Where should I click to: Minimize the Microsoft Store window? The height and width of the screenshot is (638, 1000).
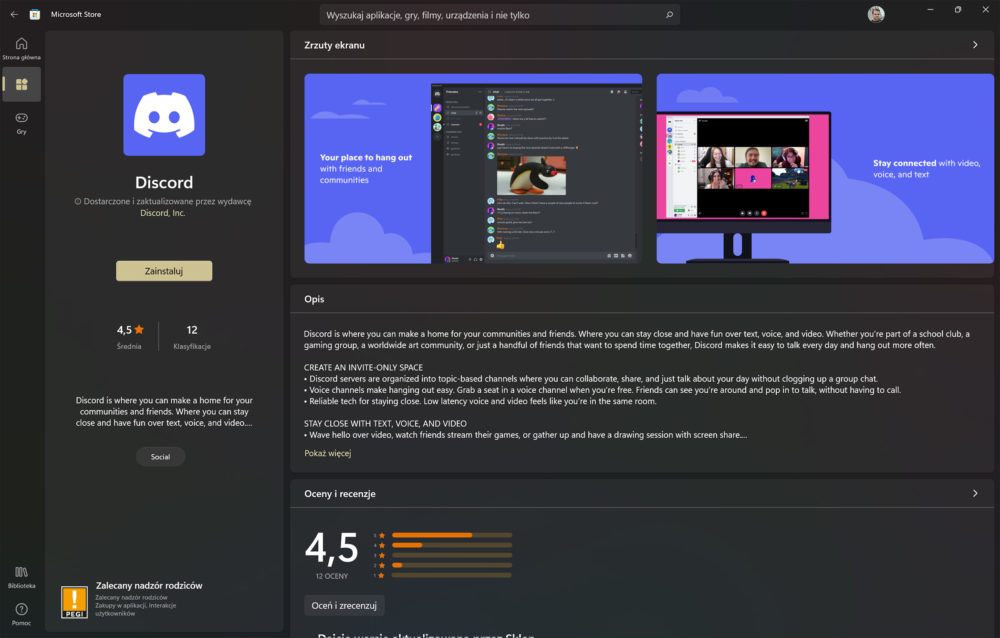[930, 10]
